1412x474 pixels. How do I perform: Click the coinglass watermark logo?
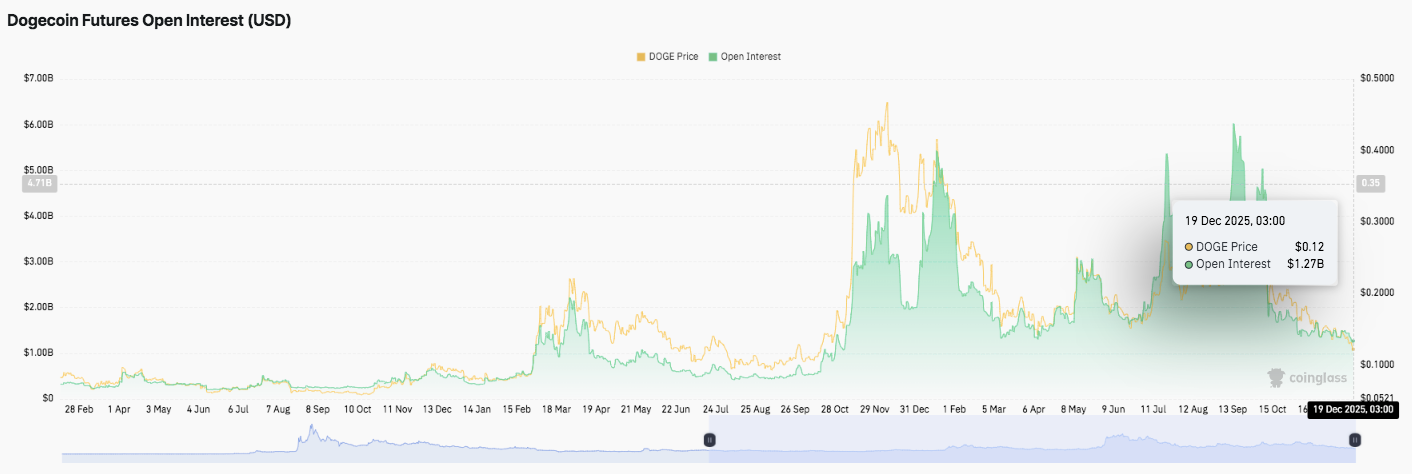(x=1306, y=377)
